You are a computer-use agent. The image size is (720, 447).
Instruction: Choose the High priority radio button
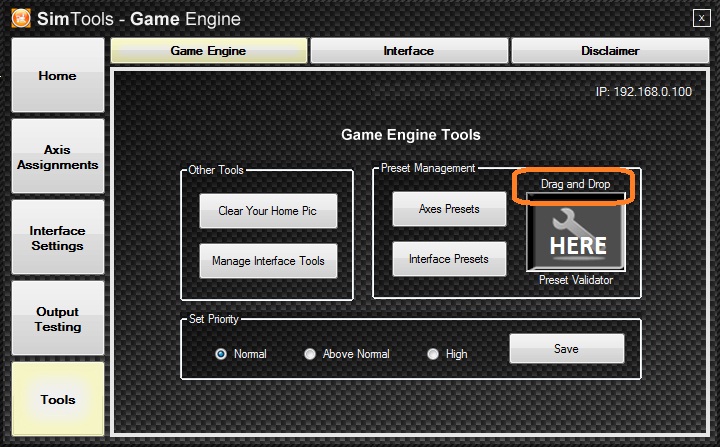point(433,354)
